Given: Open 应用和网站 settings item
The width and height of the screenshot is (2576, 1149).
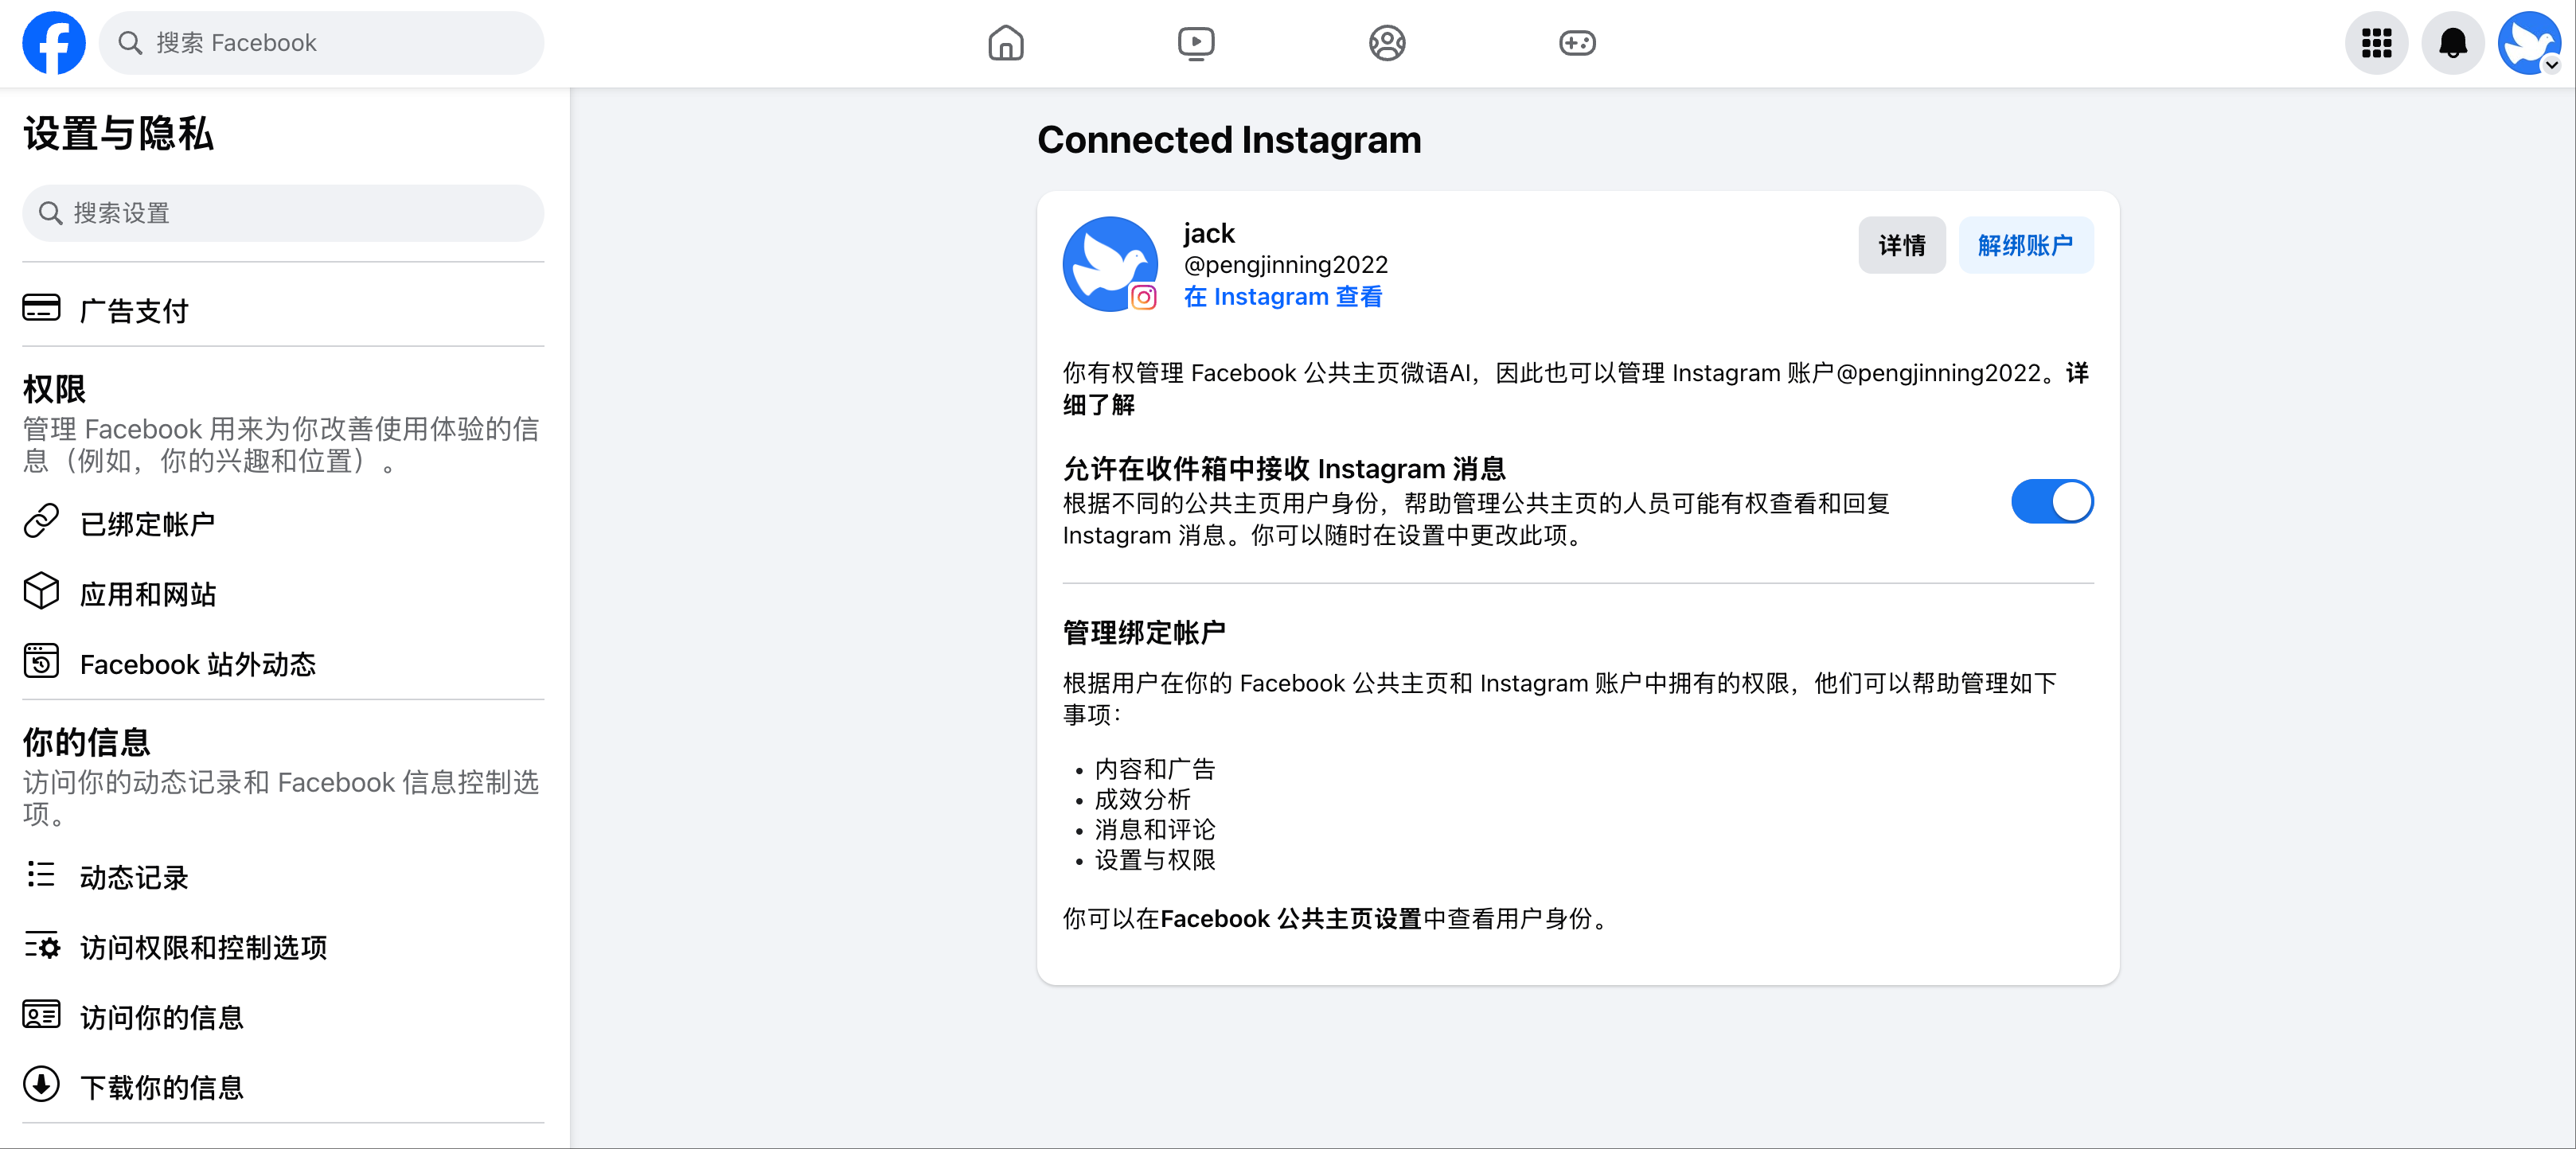Looking at the screenshot, I should coord(148,594).
